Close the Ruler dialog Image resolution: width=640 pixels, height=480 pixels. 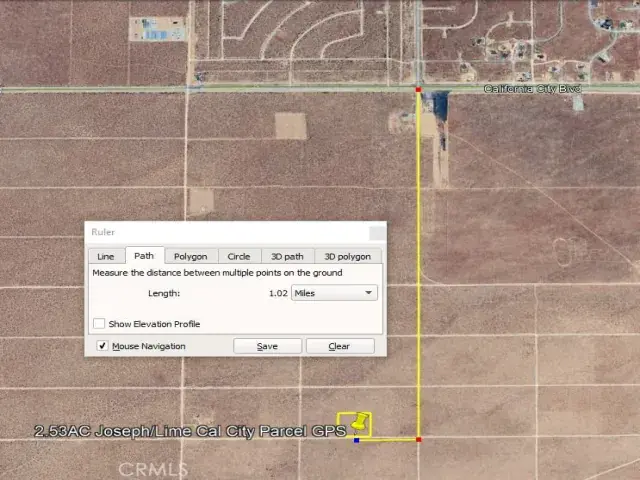(376, 232)
